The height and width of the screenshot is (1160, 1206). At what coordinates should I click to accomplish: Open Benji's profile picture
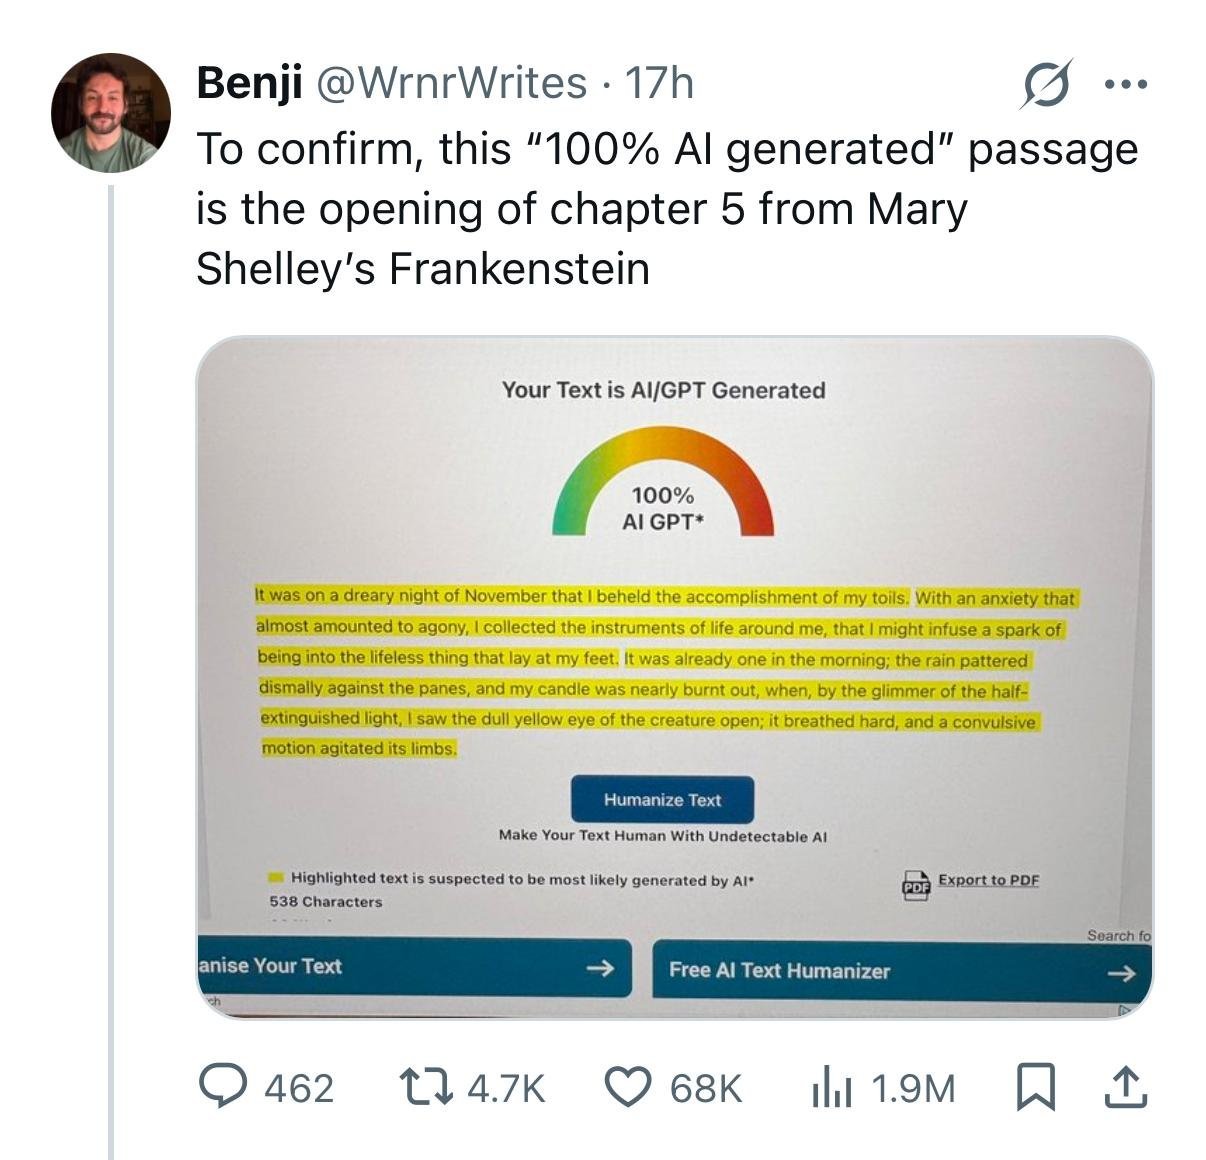[x=111, y=112]
